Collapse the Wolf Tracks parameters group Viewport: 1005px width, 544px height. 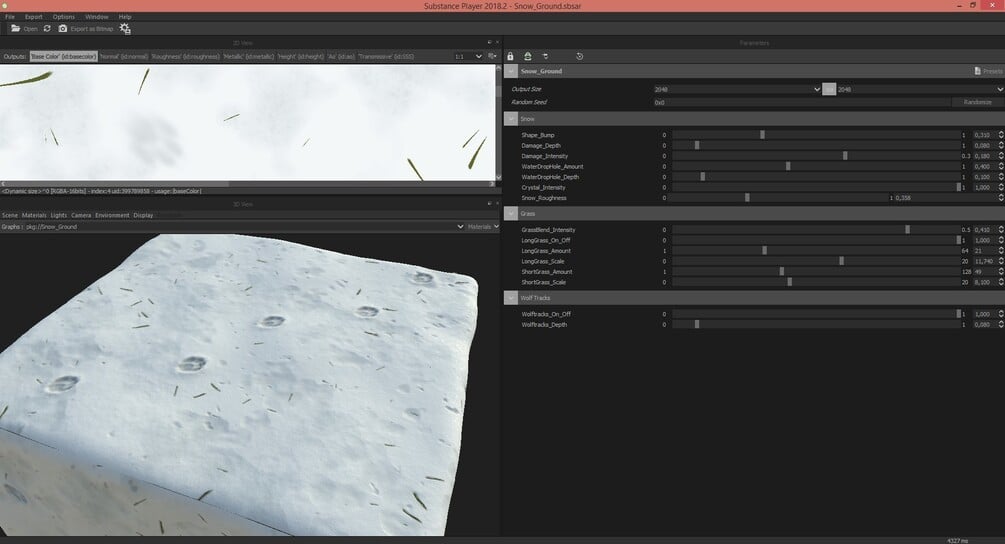click(x=511, y=298)
